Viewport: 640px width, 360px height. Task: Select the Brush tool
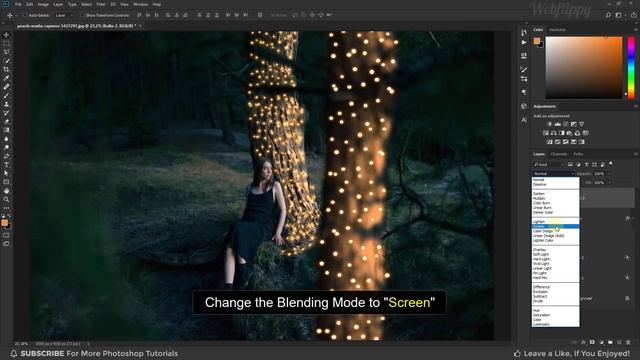click(x=6, y=96)
